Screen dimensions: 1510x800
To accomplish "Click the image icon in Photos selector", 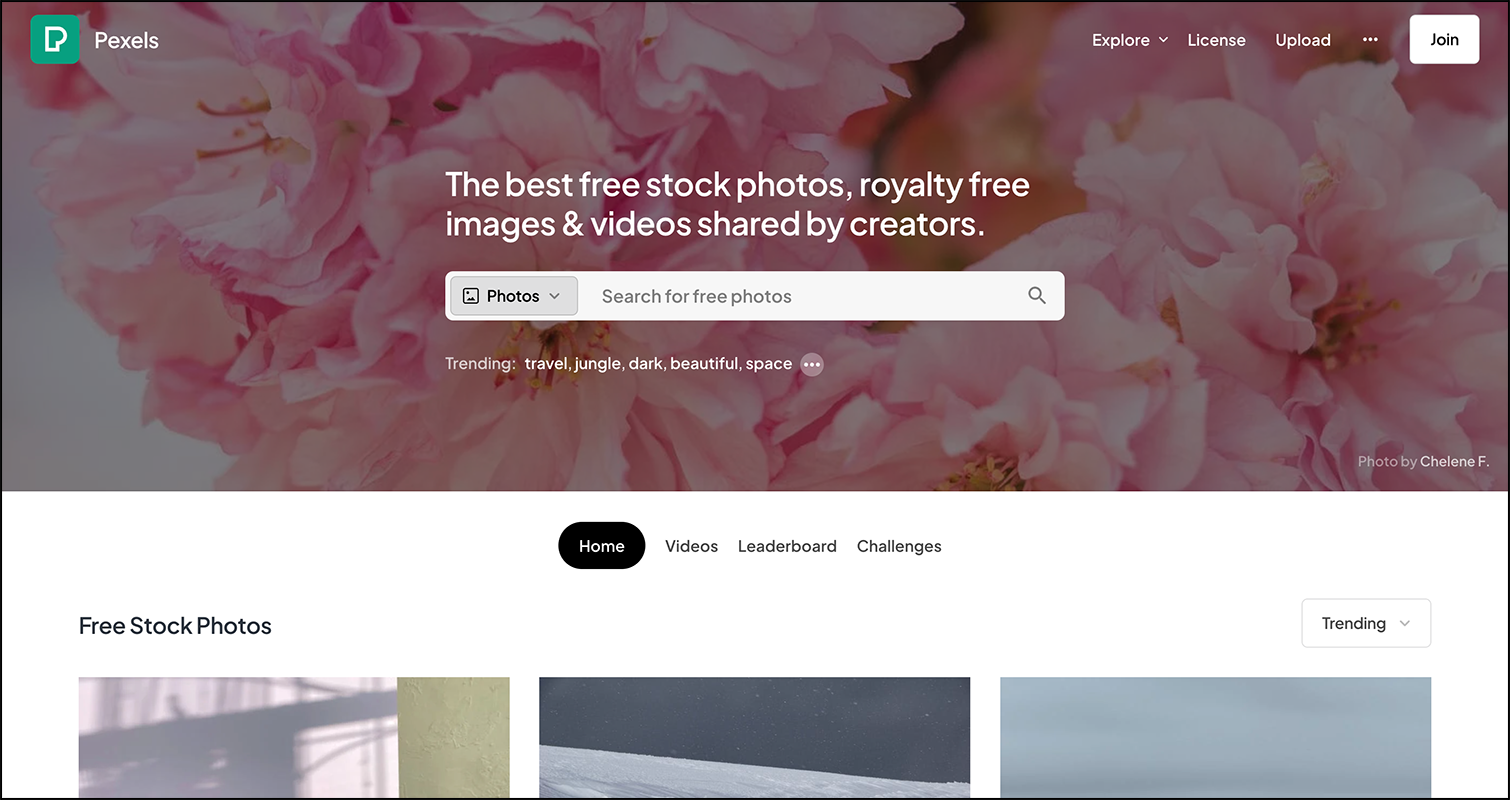I will pos(471,296).
